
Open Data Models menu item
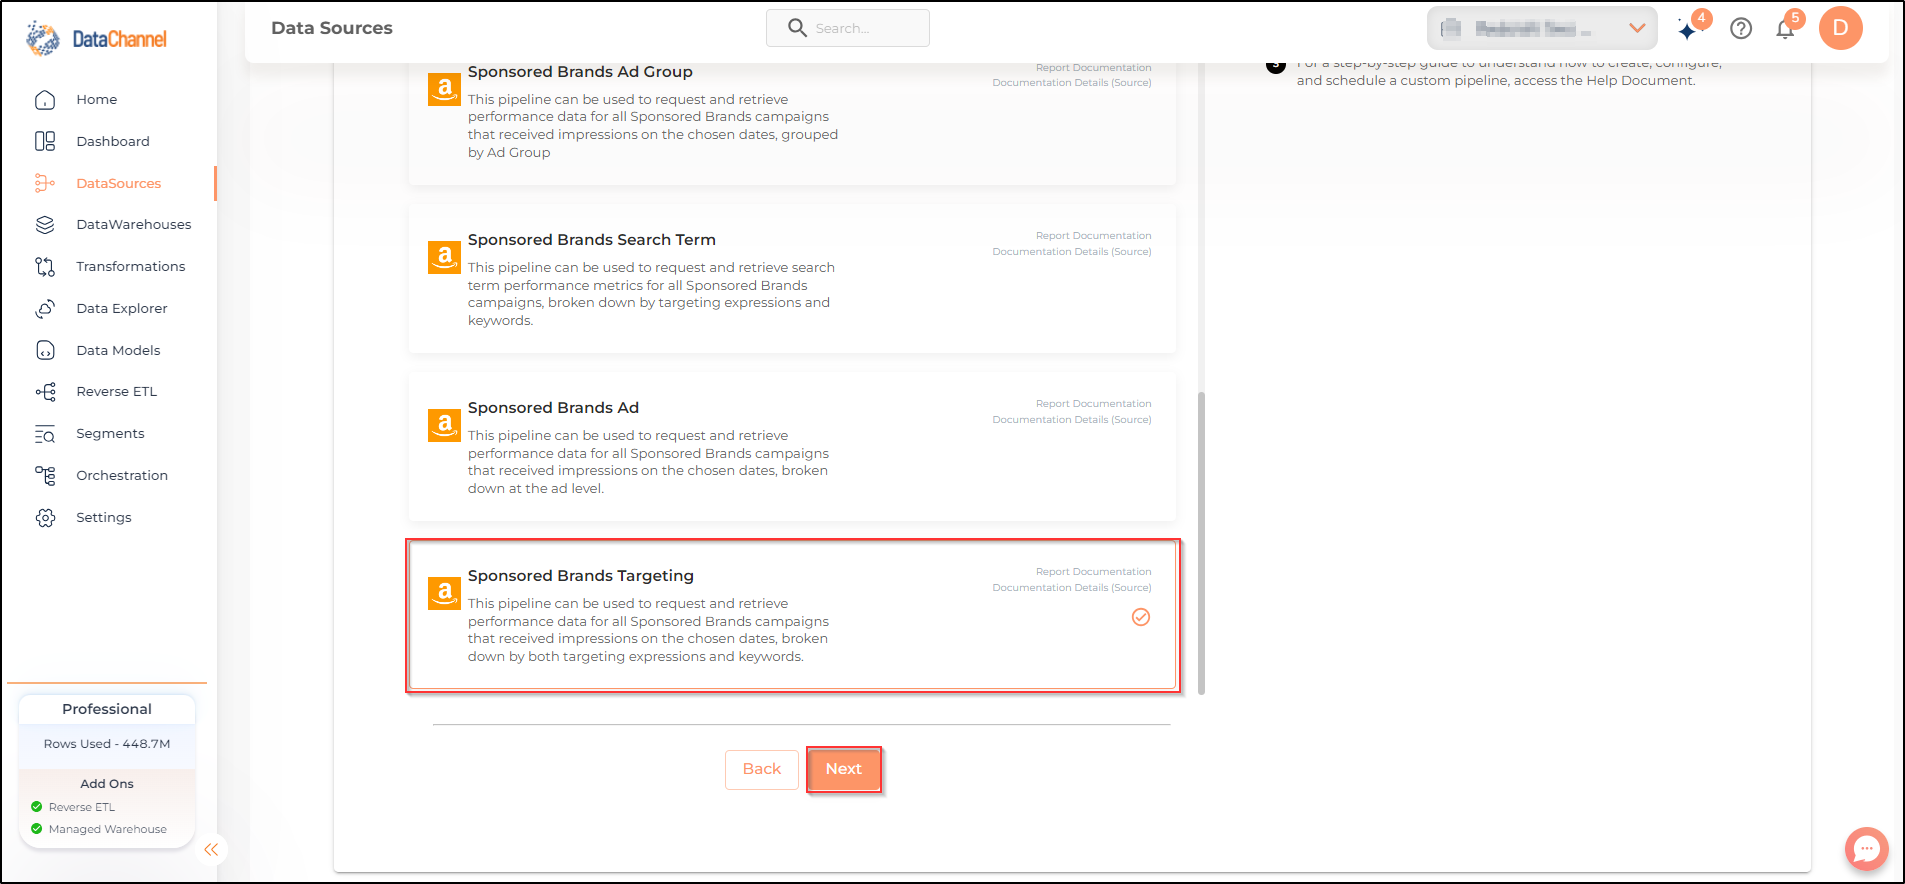(x=118, y=350)
